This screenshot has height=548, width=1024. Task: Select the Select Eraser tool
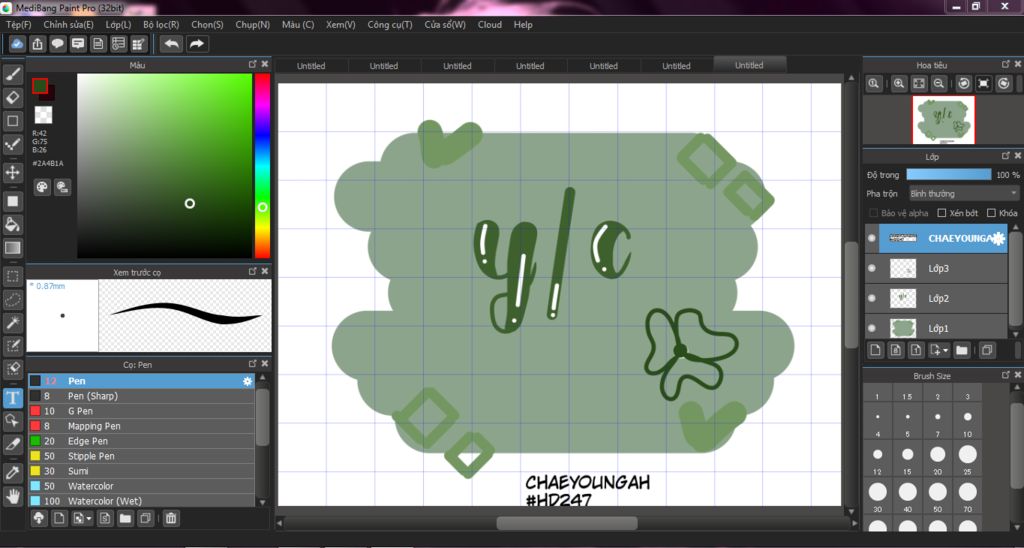click(12, 369)
